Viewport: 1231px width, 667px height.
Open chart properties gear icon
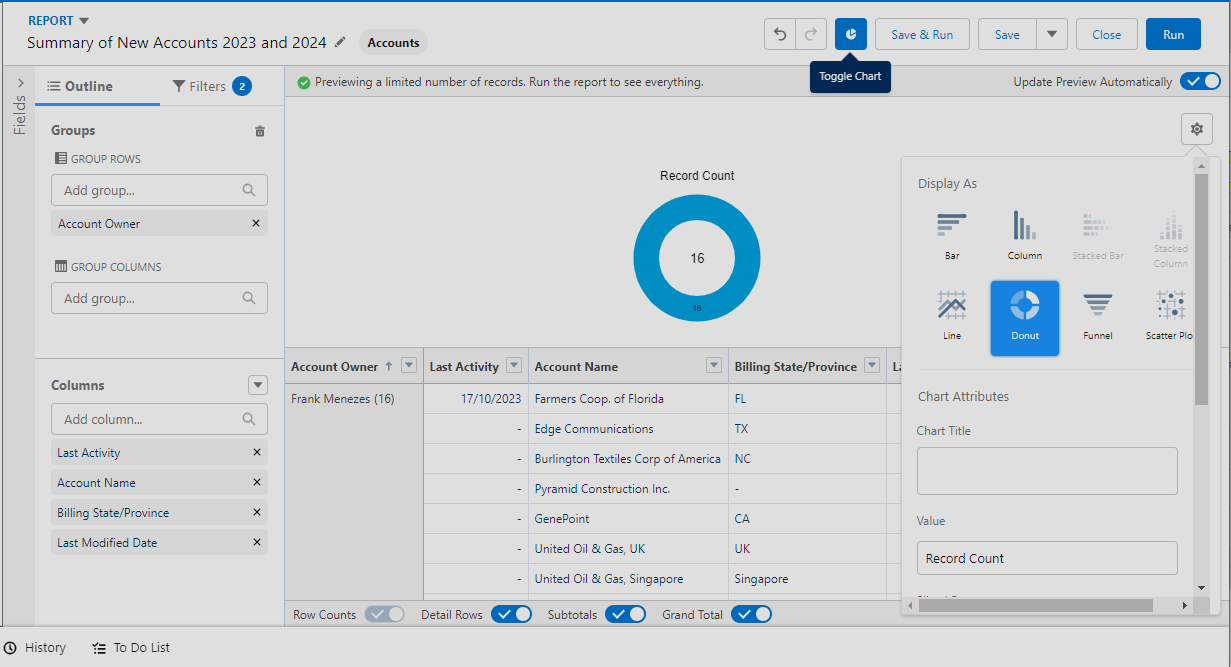[x=1197, y=129]
